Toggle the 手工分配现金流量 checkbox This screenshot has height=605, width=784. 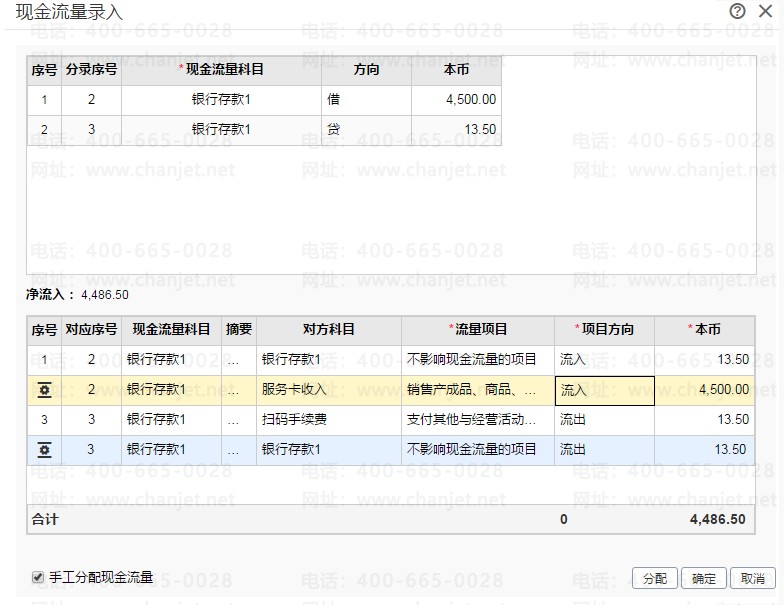pyautogui.click(x=38, y=577)
